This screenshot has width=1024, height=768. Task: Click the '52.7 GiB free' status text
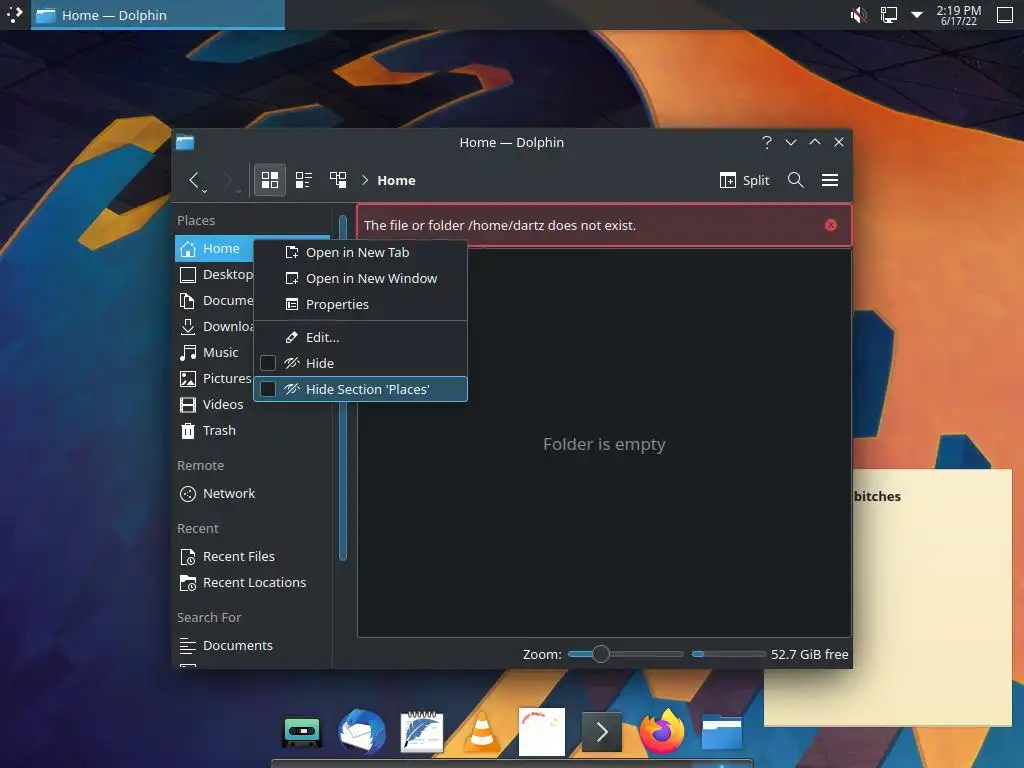pyautogui.click(x=809, y=654)
